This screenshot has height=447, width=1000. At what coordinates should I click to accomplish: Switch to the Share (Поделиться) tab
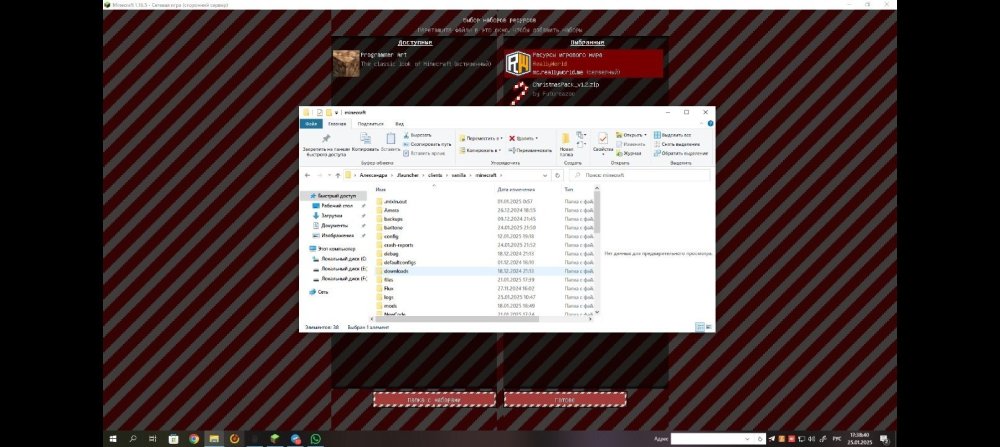[x=370, y=124]
